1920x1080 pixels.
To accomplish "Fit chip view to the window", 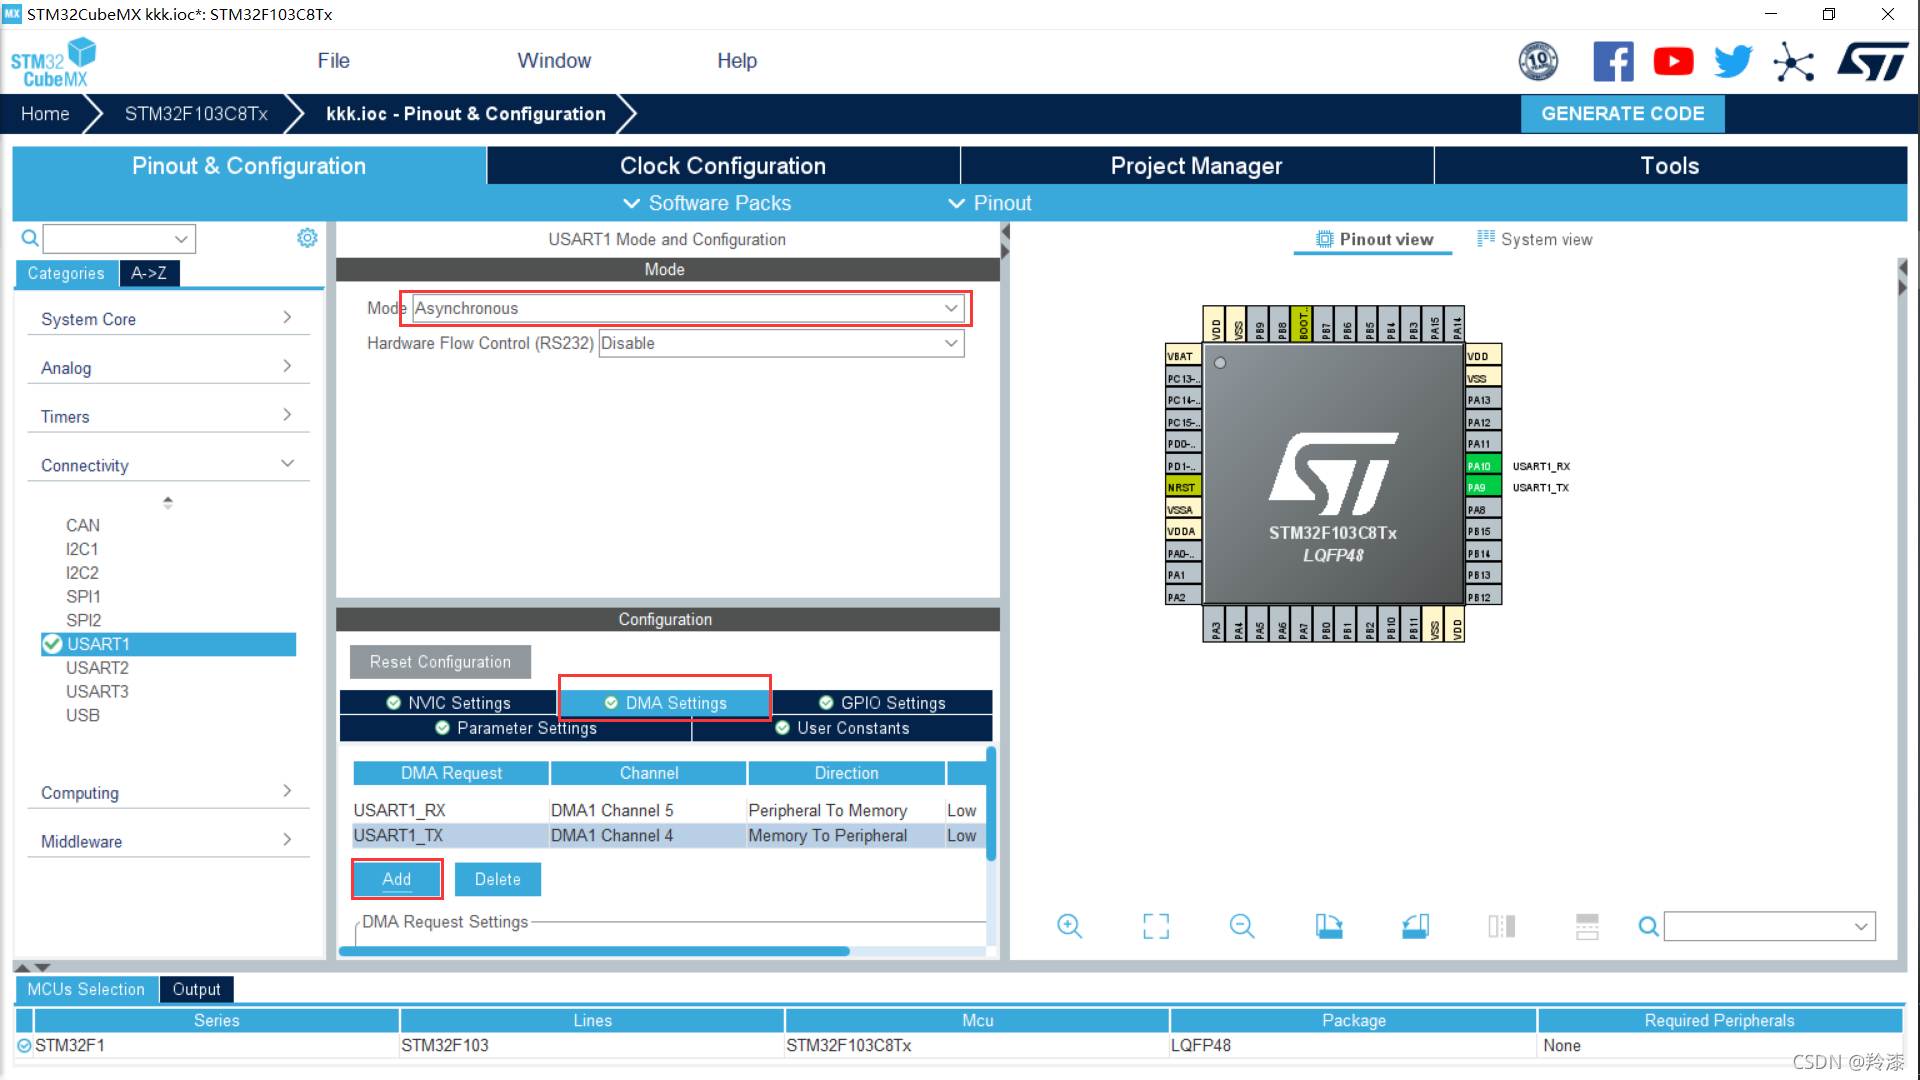I will (1156, 926).
